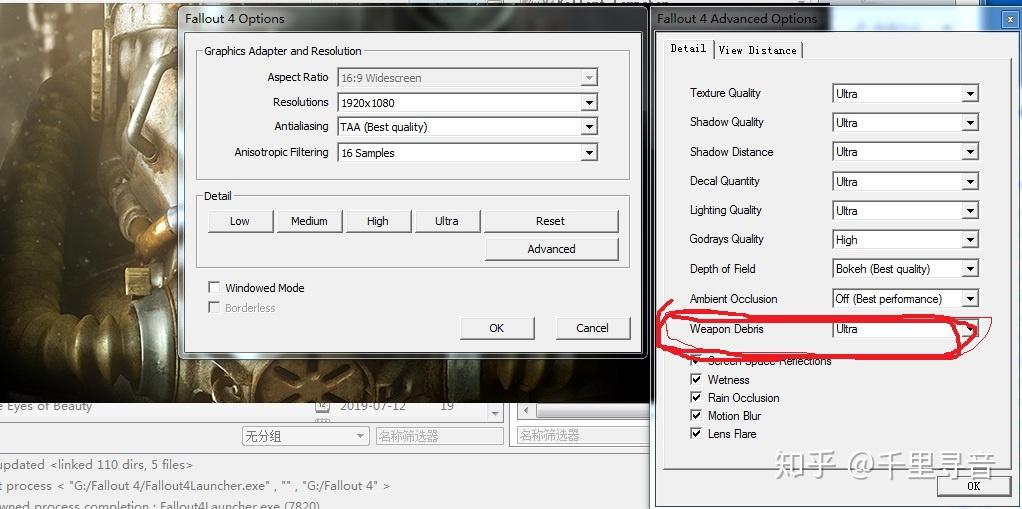This screenshot has height=509, width=1022.
Task: Select the 2019-07-12 date cell
Action: coord(373,406)
